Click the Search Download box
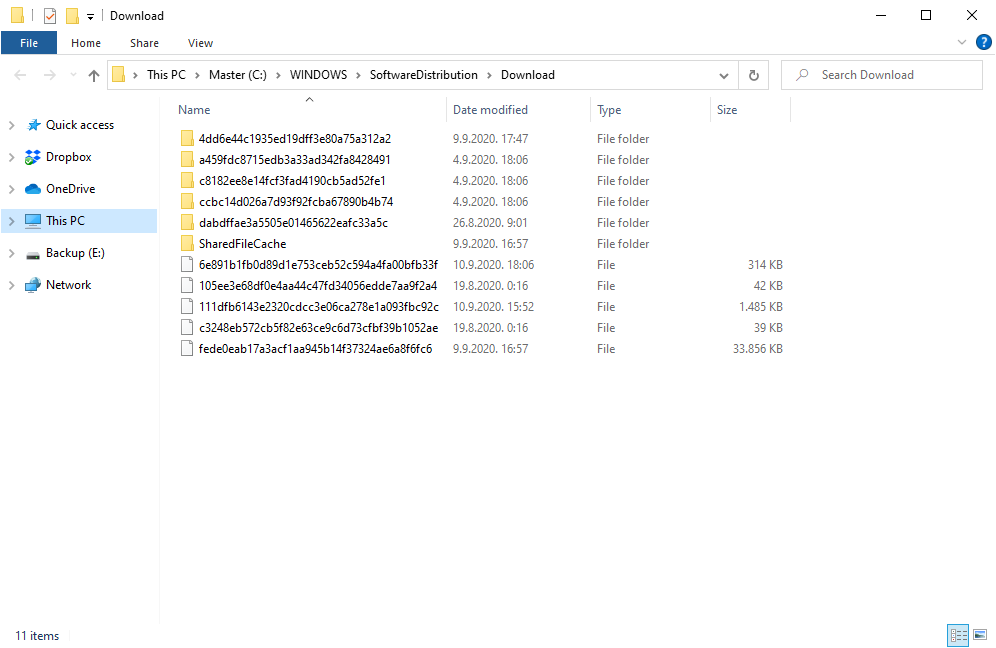Screen dimensions: 996x648 coord(882,75)
